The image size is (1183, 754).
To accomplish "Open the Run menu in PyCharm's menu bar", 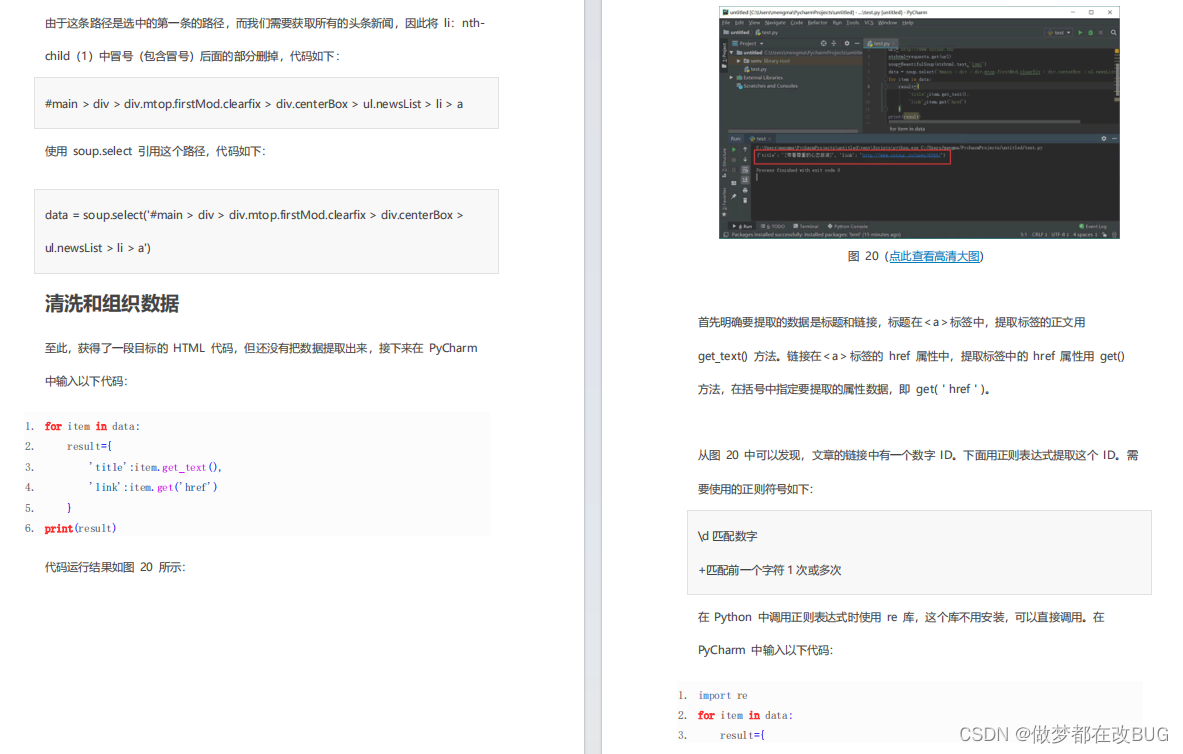I will click(837, 23).
